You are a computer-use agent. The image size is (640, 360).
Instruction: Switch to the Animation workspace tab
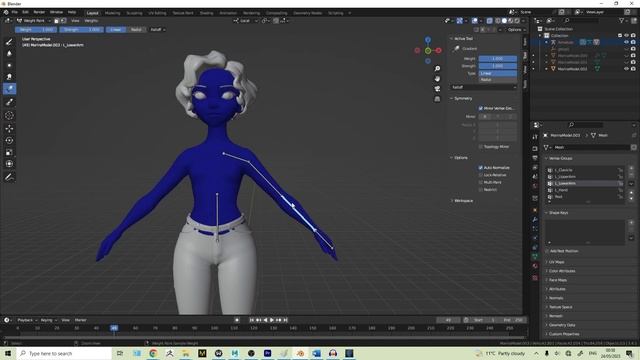coord(228,13)
